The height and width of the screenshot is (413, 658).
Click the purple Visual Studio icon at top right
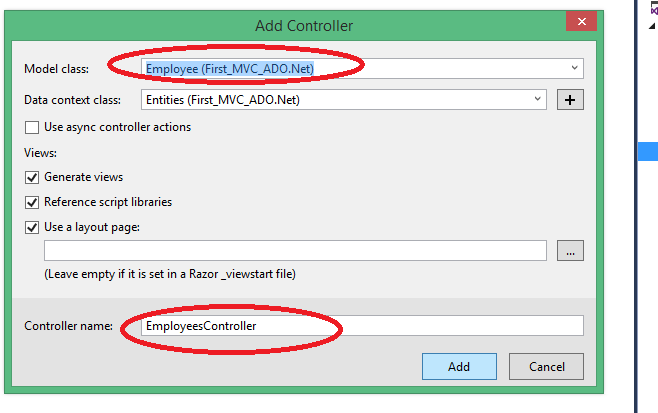(654, 9)
